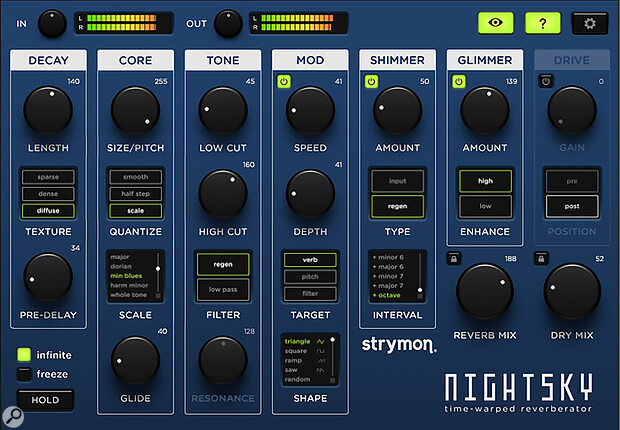
Task: Select diffuse texture
Action: tap(48, 210)
